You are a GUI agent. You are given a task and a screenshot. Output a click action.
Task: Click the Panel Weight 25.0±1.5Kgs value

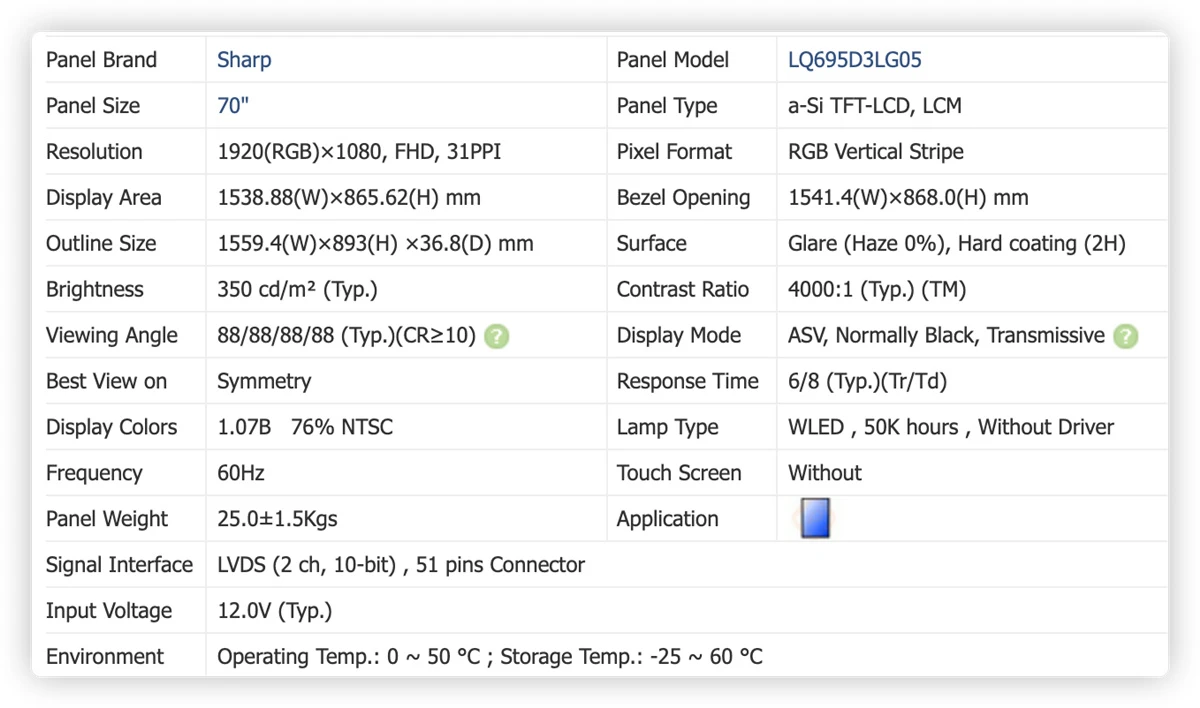point(277,519)
